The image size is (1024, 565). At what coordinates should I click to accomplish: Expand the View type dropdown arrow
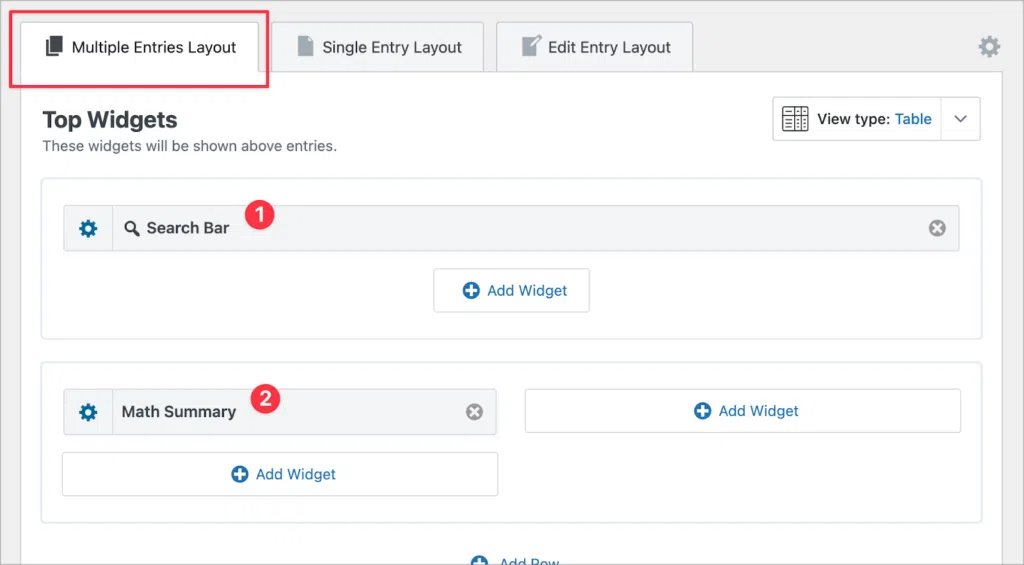click(960, 119)
